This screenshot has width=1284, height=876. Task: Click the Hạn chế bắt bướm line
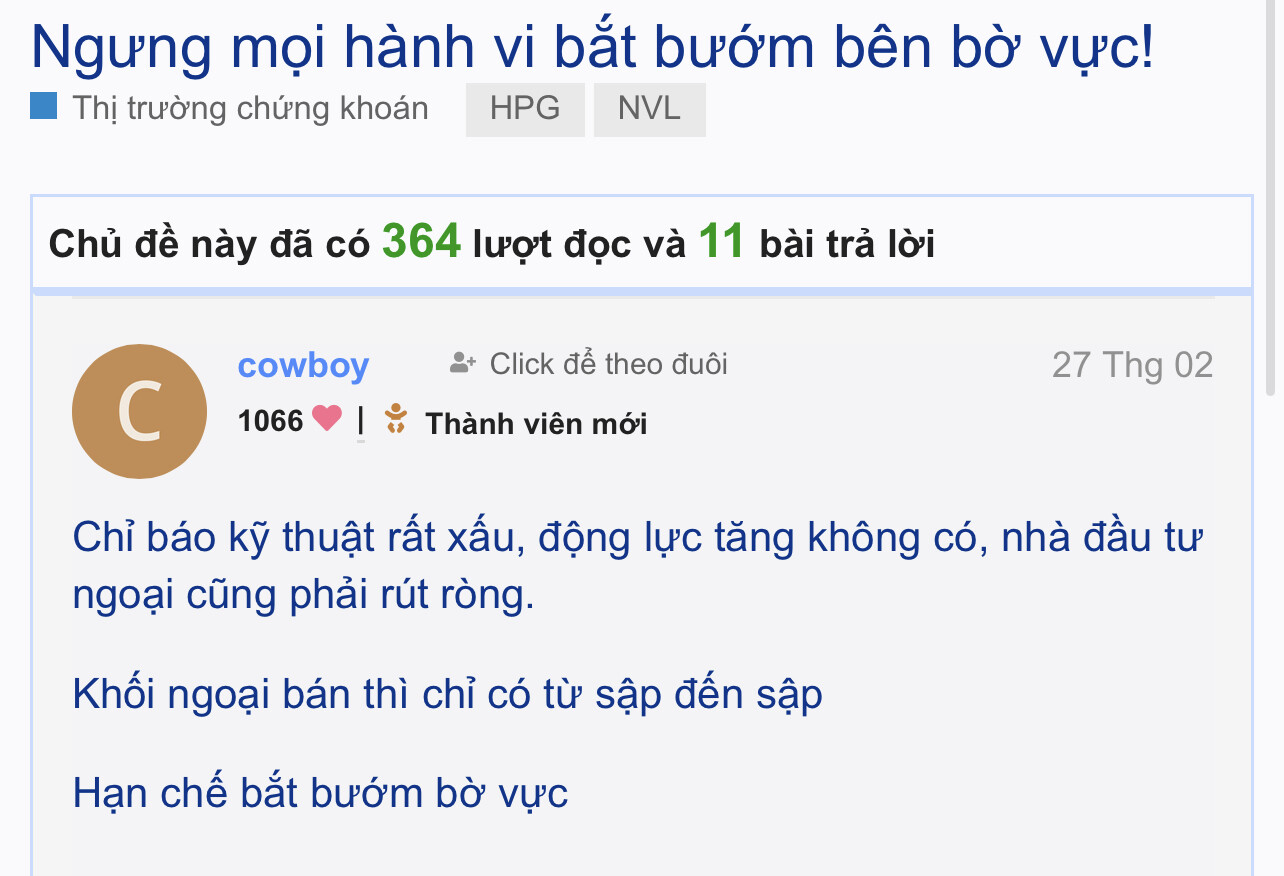point(320,794)
